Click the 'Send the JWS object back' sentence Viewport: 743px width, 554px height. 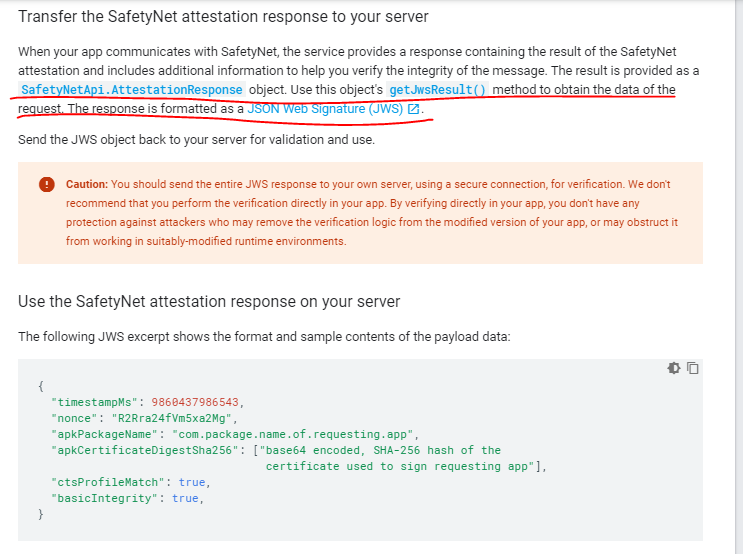[x=196, y=140]
